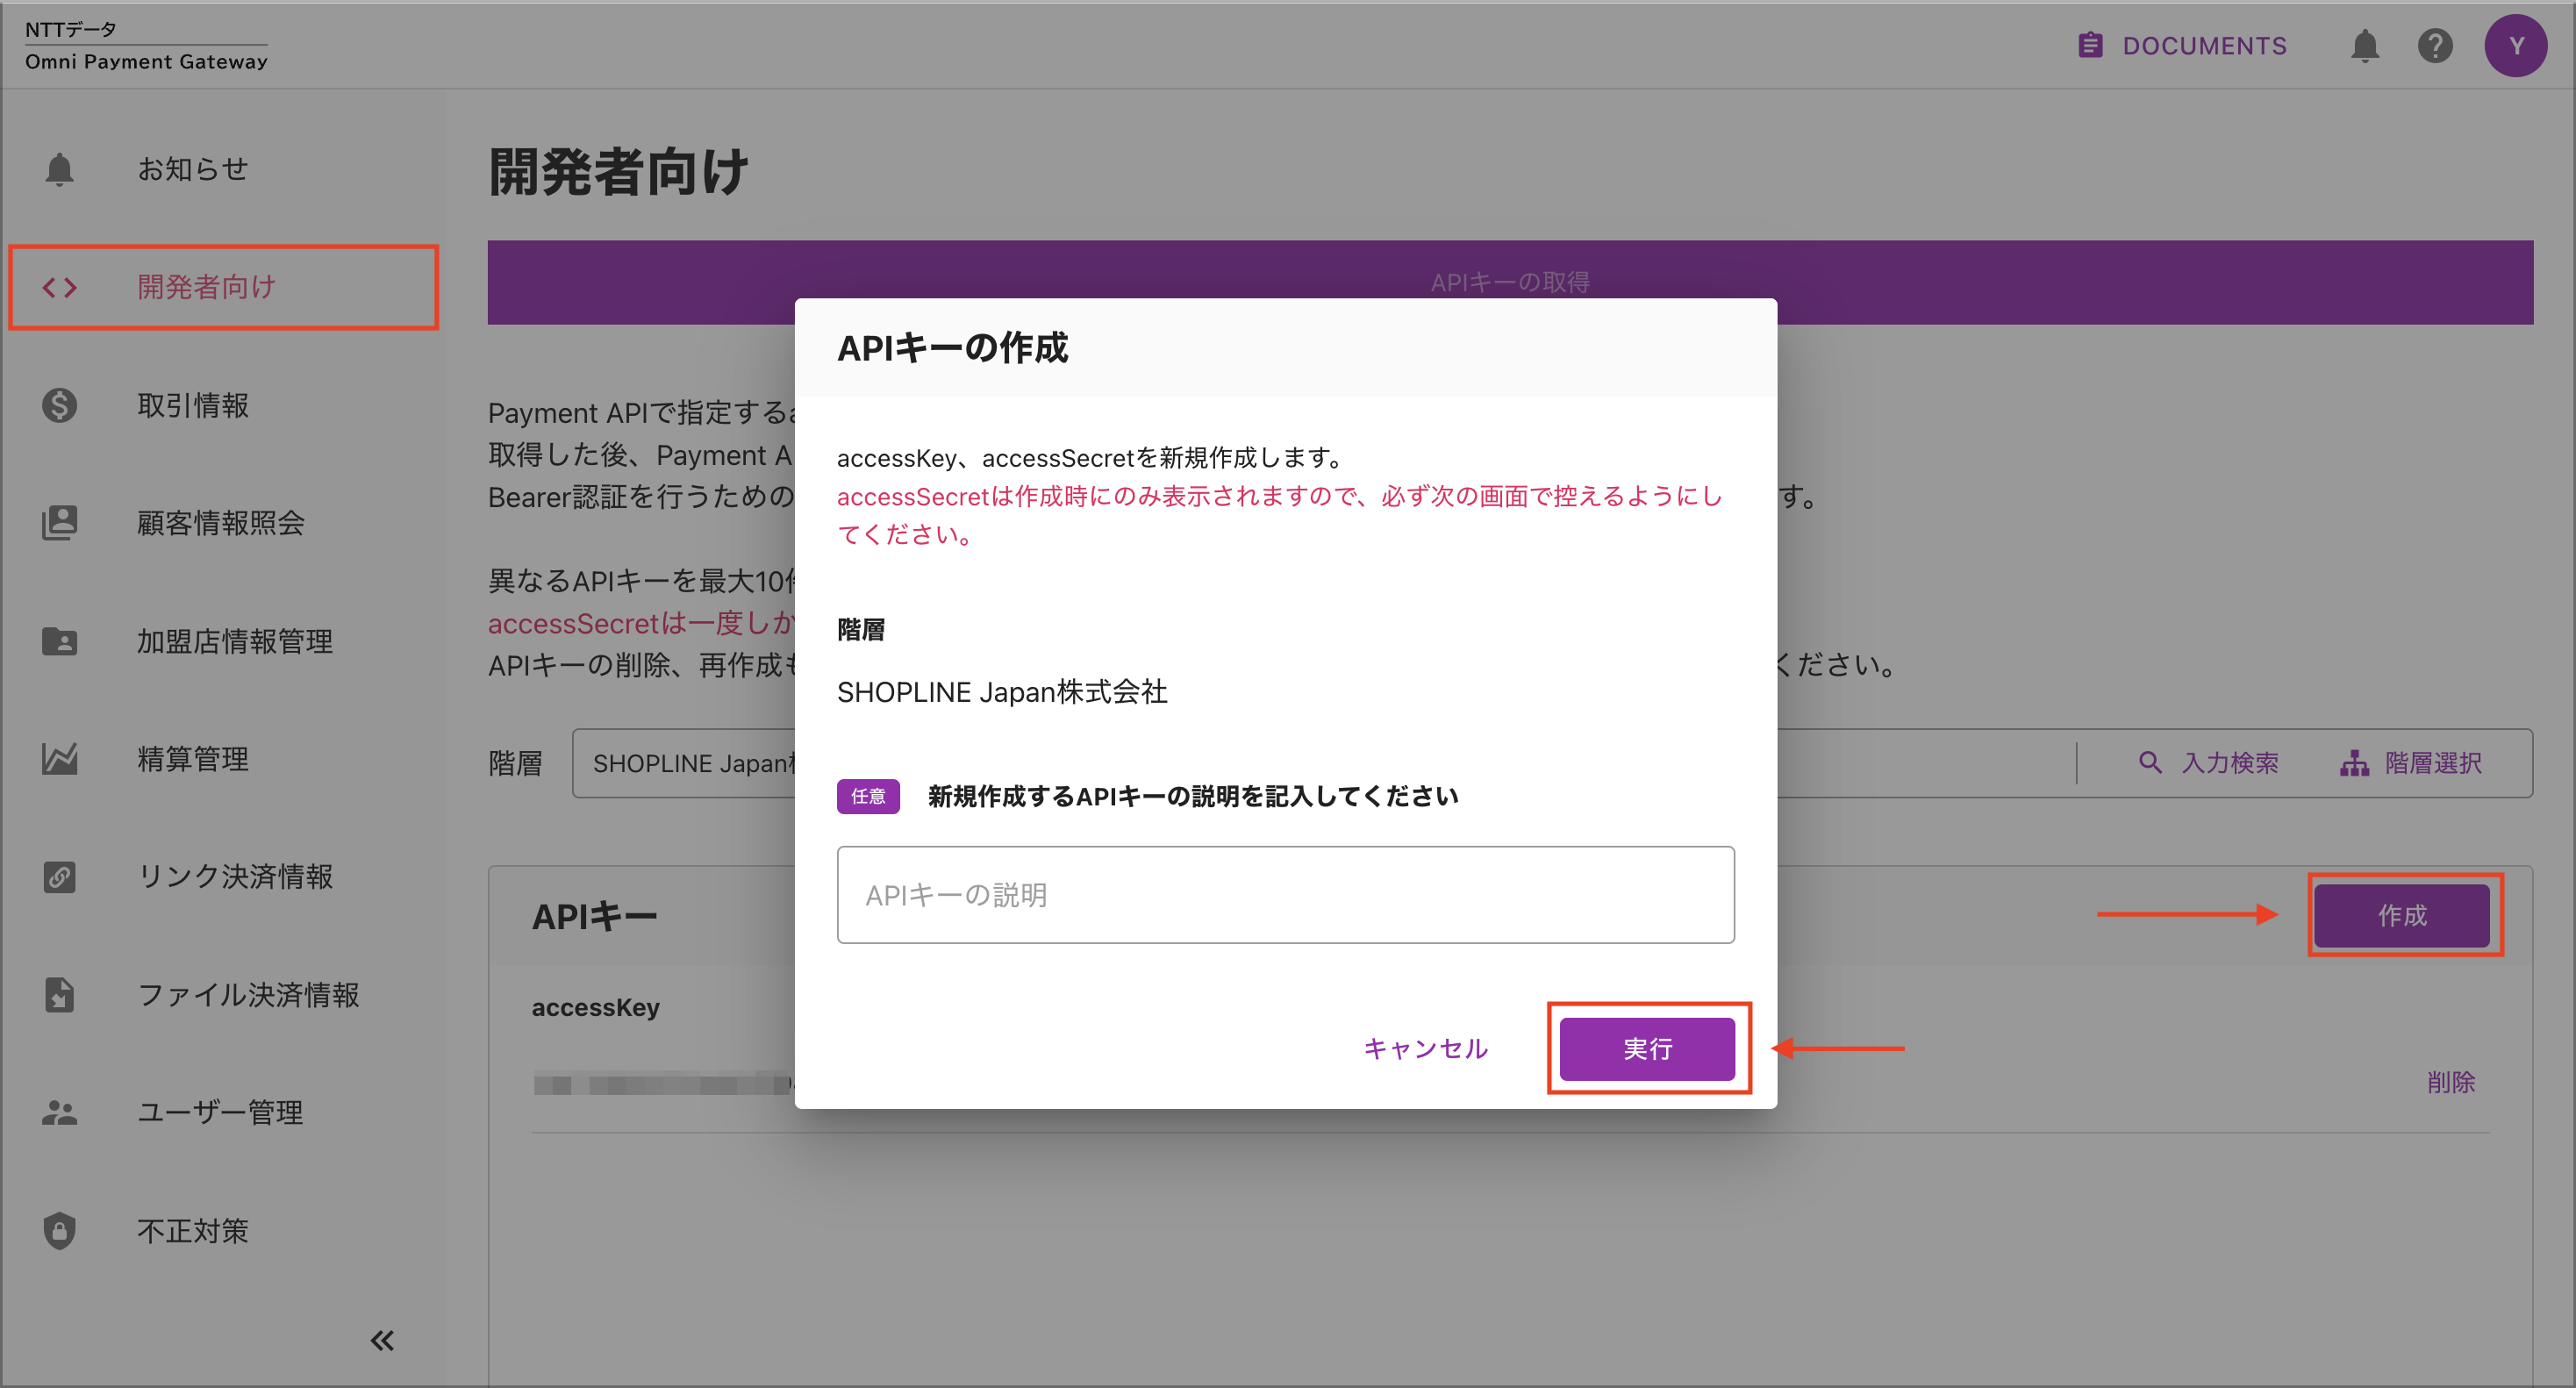This screenshot has height=1388, width=2576.
Task: Click the accessKey column header
Action: click(x=595, y=1007)
